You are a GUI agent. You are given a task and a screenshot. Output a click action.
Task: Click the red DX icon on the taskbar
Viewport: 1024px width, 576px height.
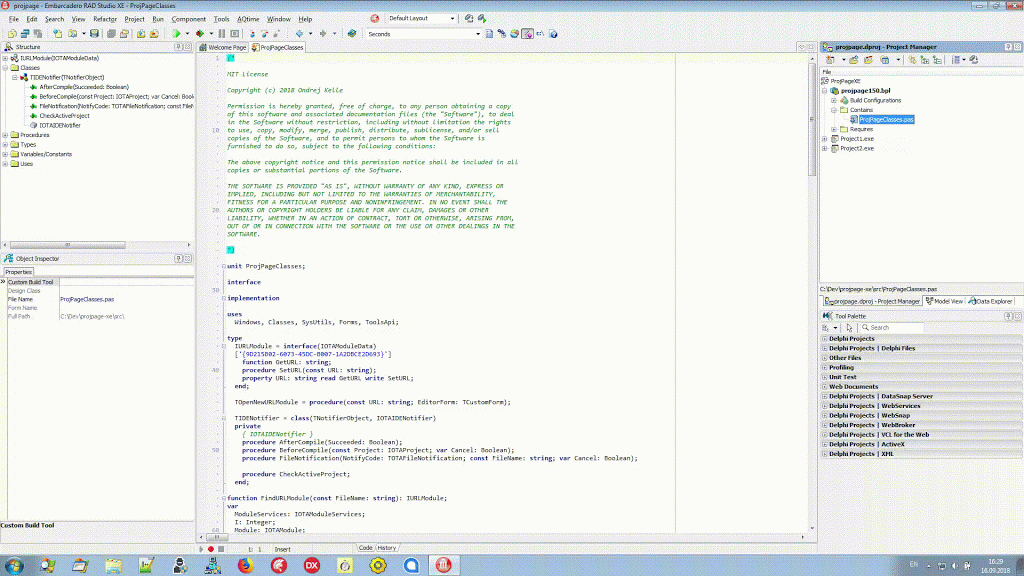click(312, 565)
